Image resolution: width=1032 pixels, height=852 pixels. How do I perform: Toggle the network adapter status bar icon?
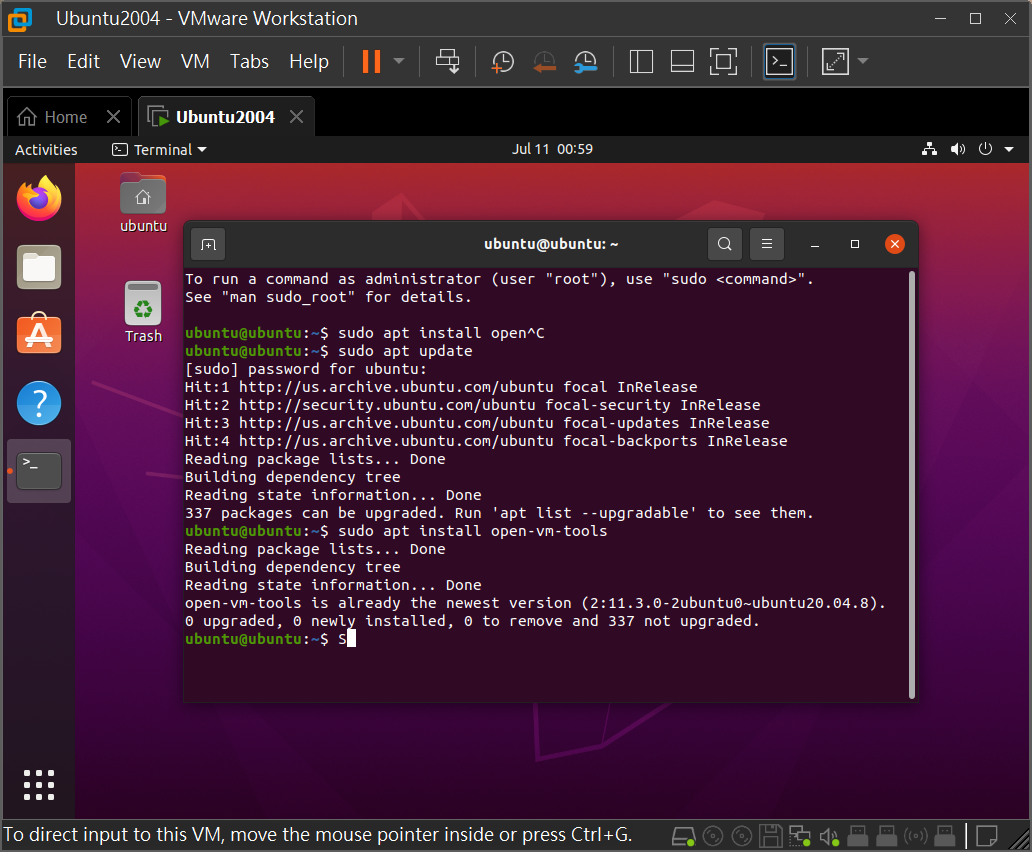(799, 835)
